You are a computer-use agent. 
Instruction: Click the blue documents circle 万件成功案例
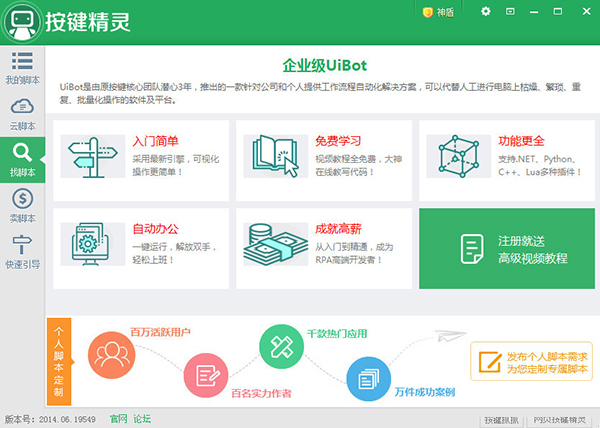(368, 379)
